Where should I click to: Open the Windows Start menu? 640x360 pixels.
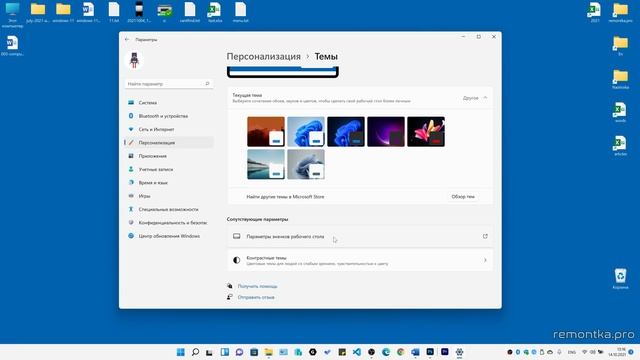[180, 352]
